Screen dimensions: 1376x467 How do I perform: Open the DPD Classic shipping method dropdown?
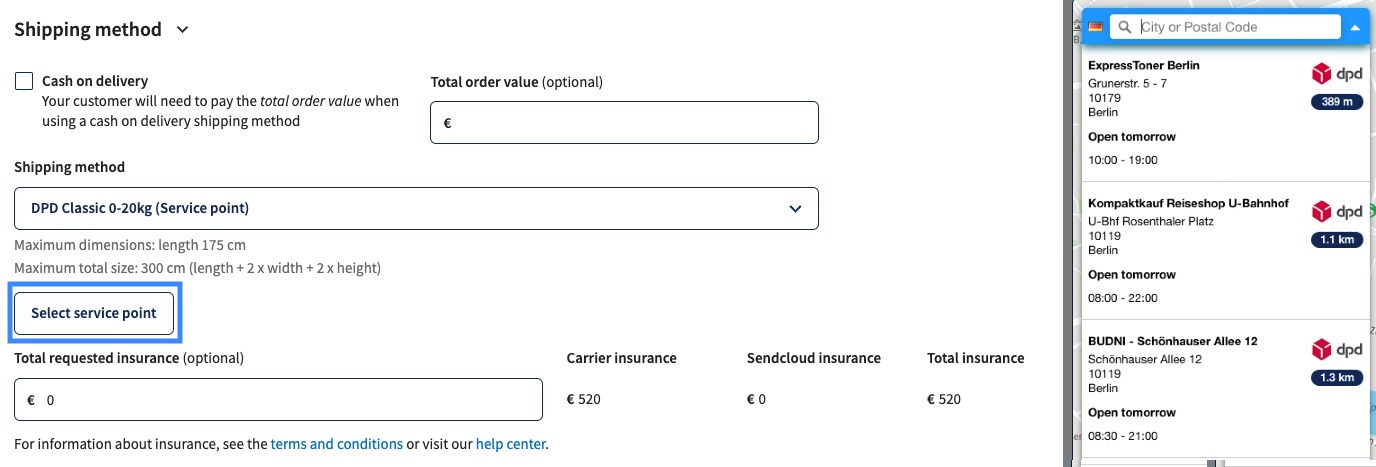tap(416, 208)
